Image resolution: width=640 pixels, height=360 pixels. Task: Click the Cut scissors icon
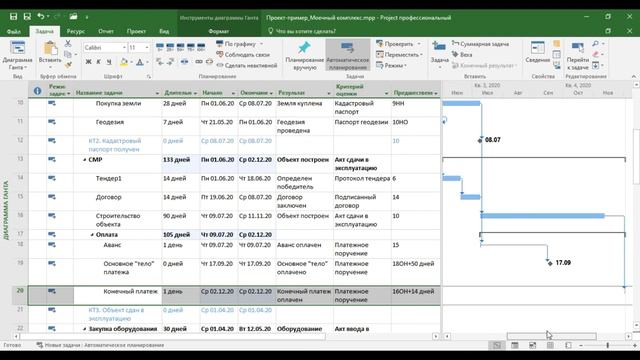click(x=68, y=44)
